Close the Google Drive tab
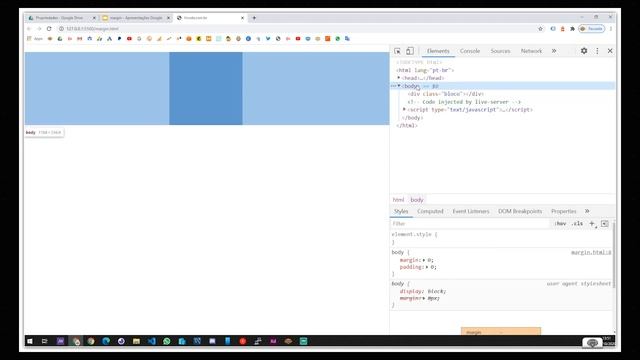Image resolution: width=640 pixels, height=360 pixels. 94,18
